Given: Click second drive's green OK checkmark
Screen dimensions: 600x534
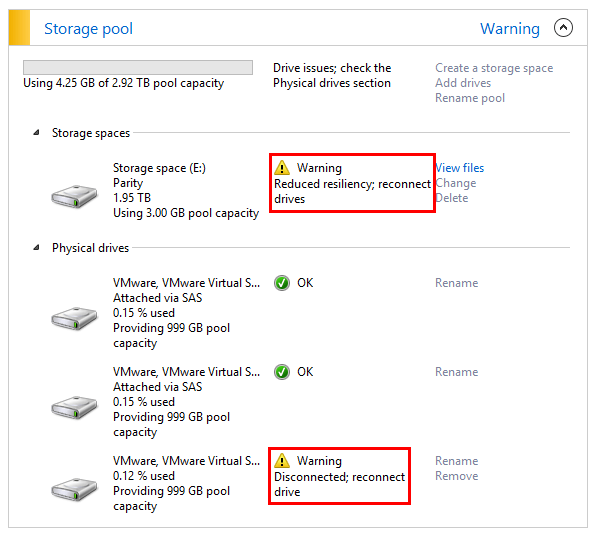Looking at the screenshot, I should pyautogui.click(x=282, y=372).
